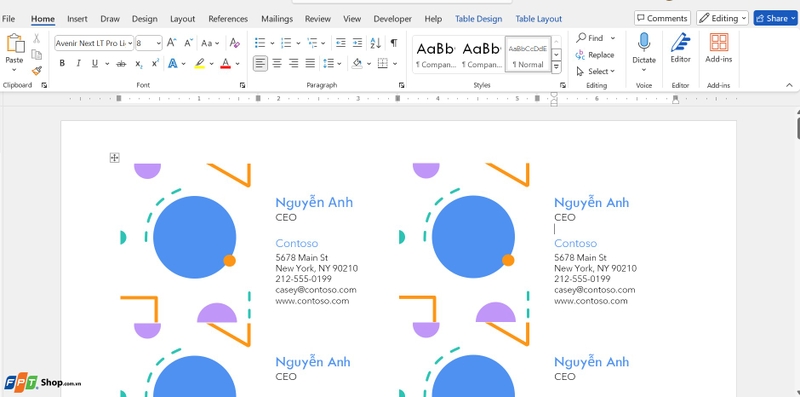Open the Paragraph dialog launcher
Viewport: 800px width, 397px height.
(402, 85)
